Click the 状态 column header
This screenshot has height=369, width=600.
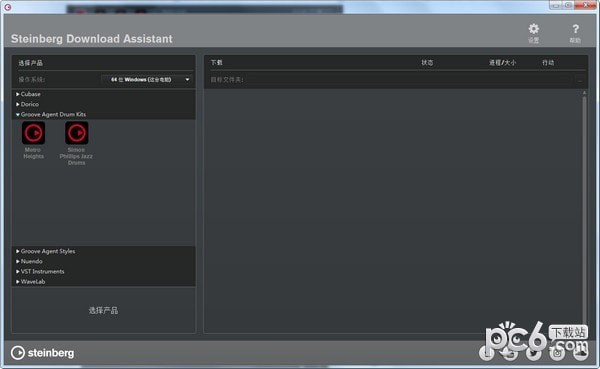427,62
